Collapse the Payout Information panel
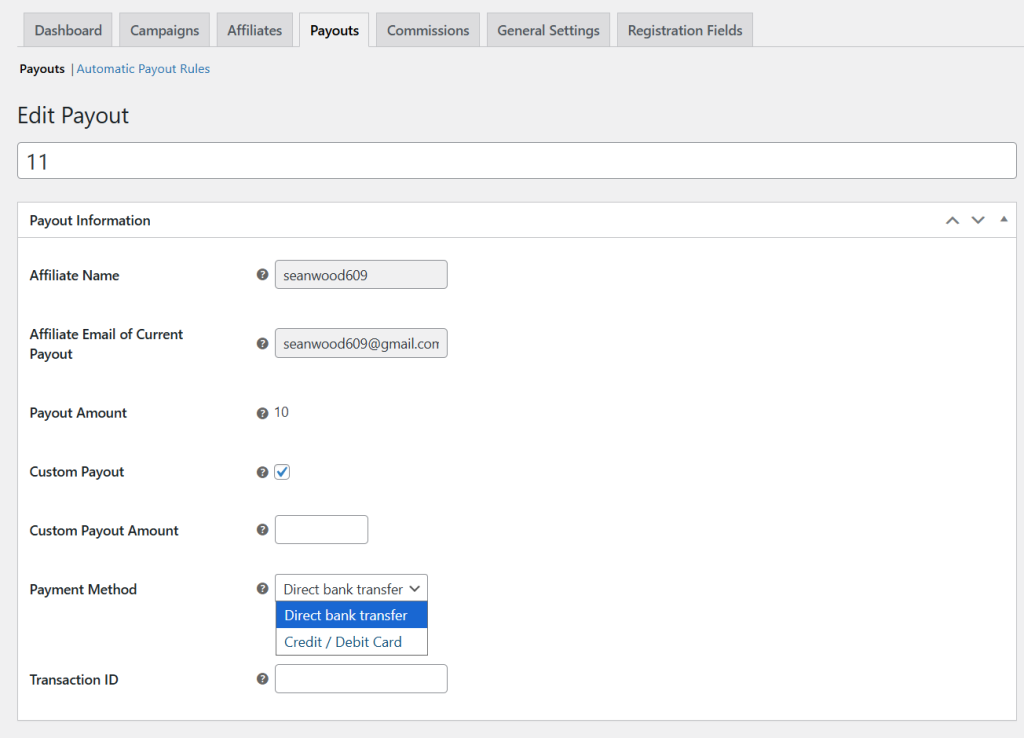 (x=1004, y=219)
